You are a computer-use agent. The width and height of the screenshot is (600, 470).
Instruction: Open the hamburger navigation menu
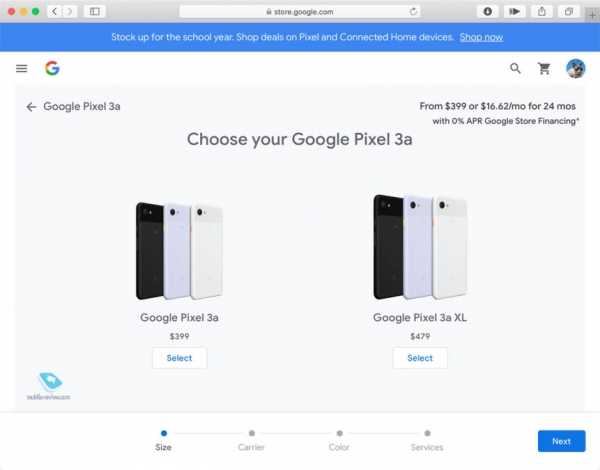click(22, 68)
